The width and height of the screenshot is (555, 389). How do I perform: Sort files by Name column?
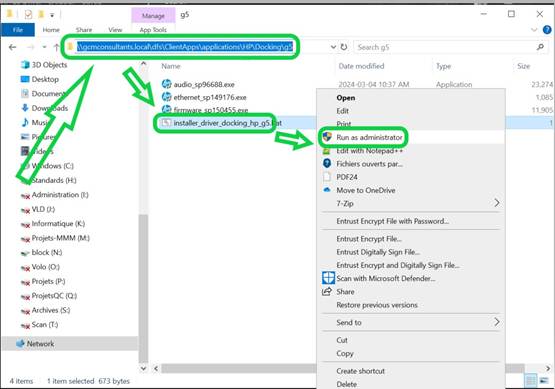(x=171, y=66)
